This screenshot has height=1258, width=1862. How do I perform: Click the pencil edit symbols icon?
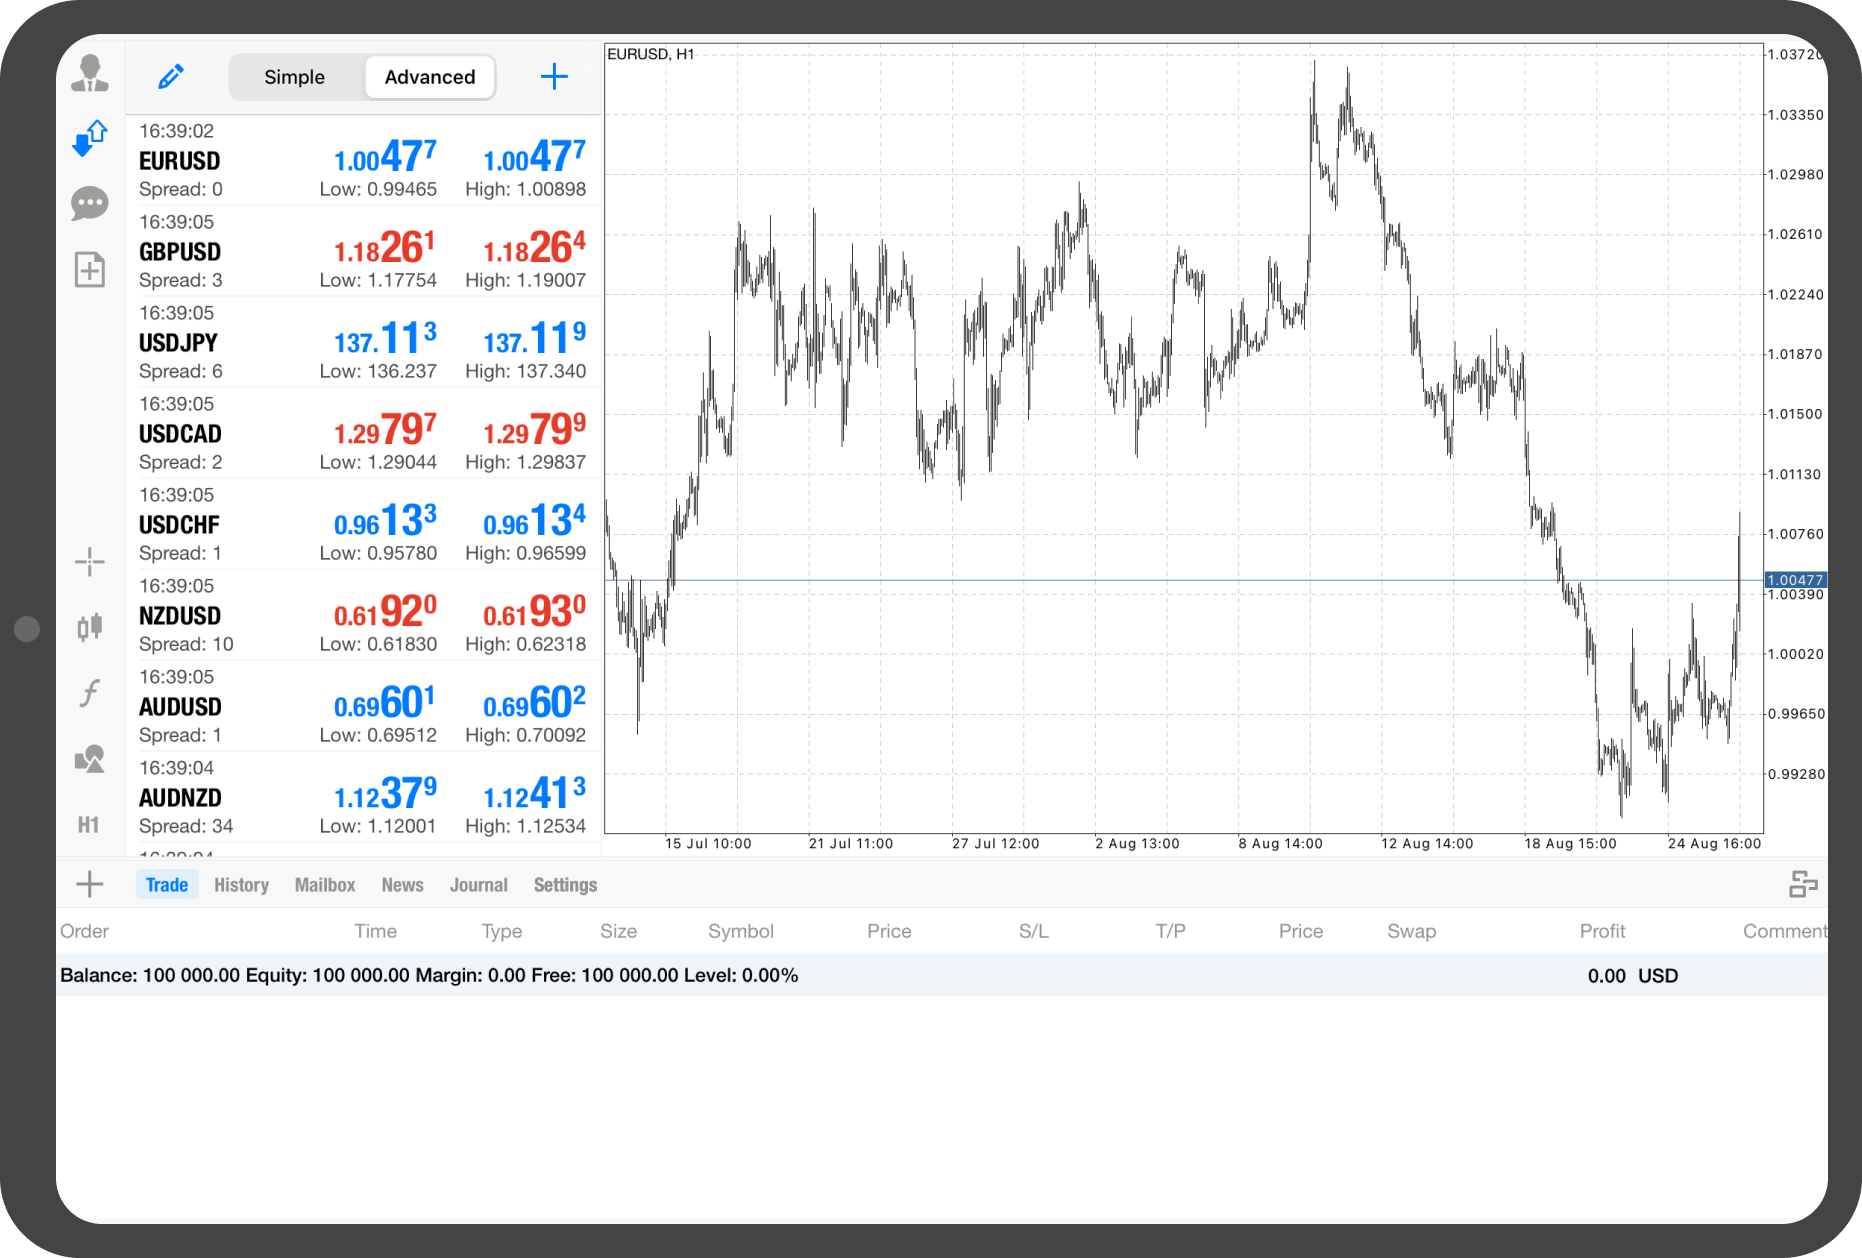[171, 77]
